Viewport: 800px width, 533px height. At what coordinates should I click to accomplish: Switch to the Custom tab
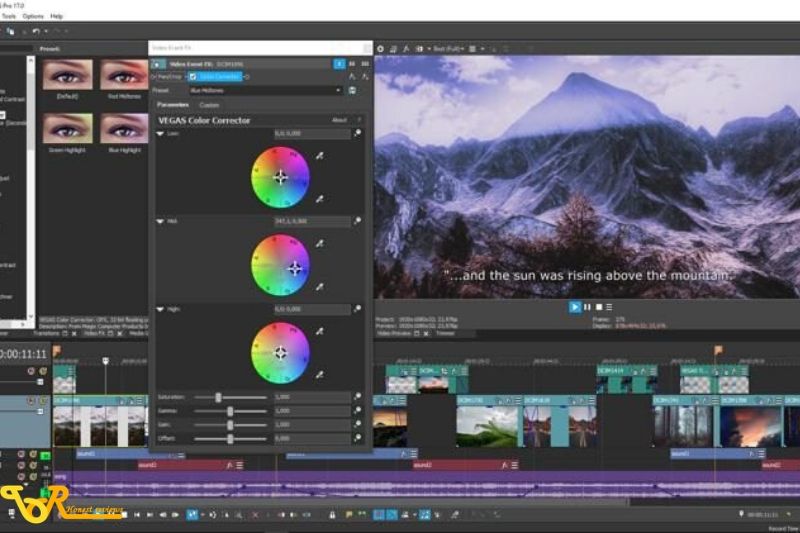point(209,105)
